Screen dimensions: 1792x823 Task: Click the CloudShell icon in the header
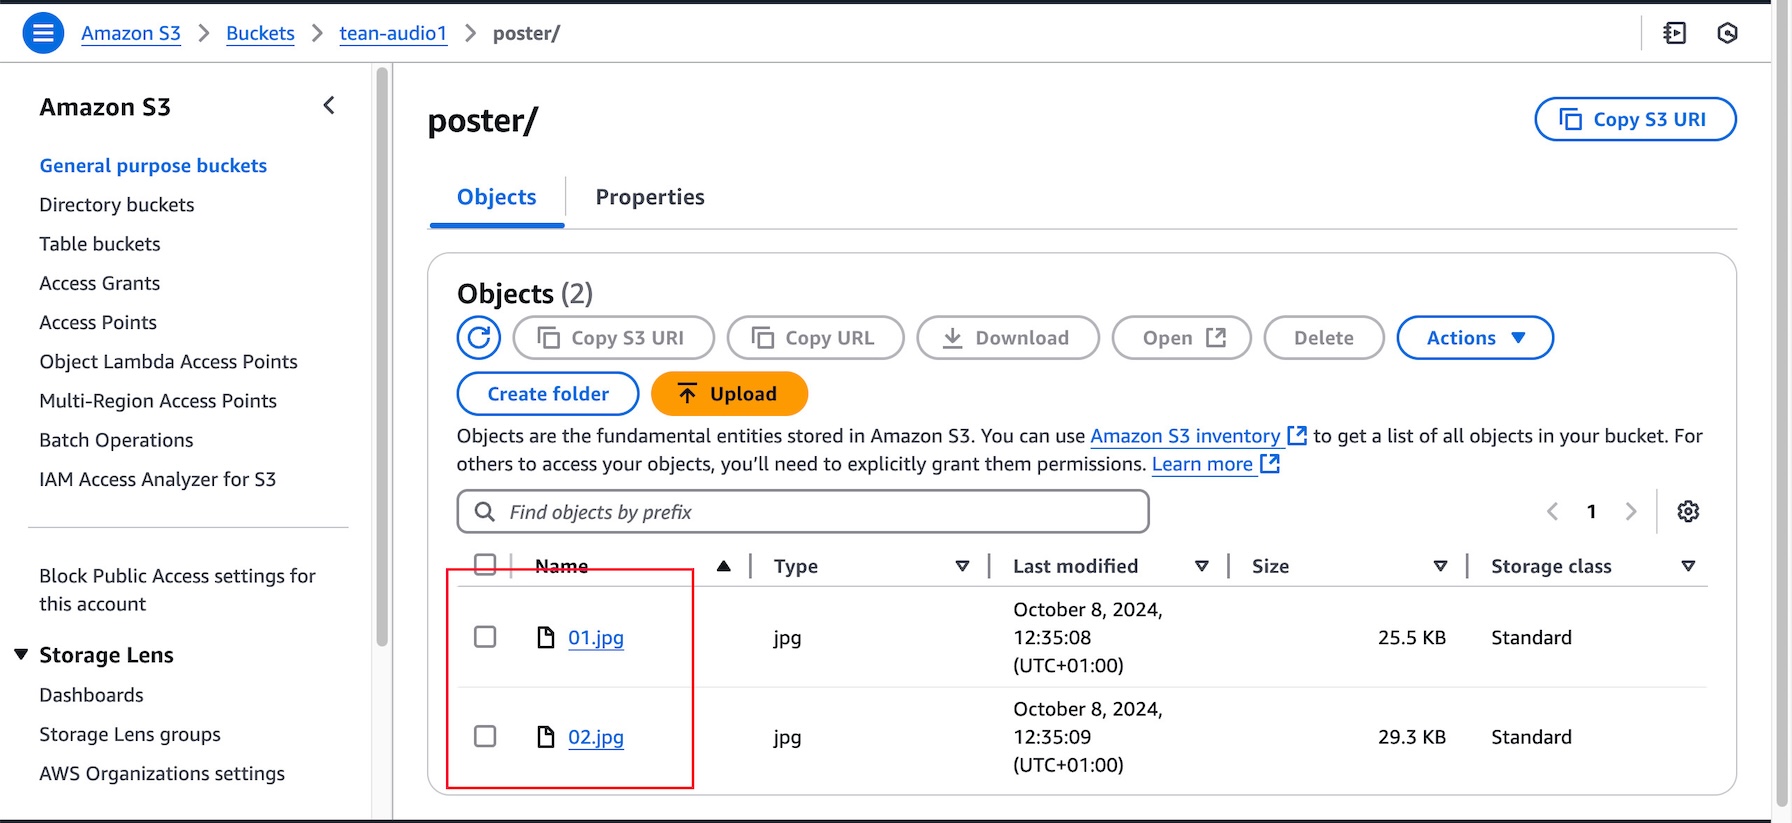(1674, 33)
